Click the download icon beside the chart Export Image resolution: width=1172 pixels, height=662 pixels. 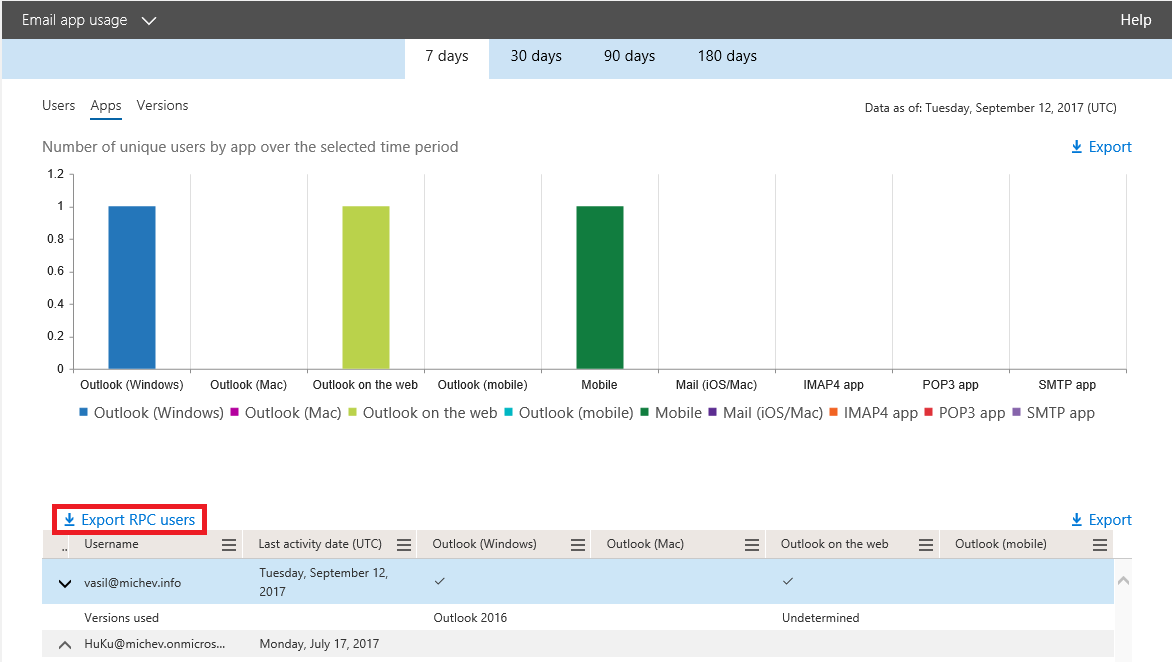(x=1077, y=147)
